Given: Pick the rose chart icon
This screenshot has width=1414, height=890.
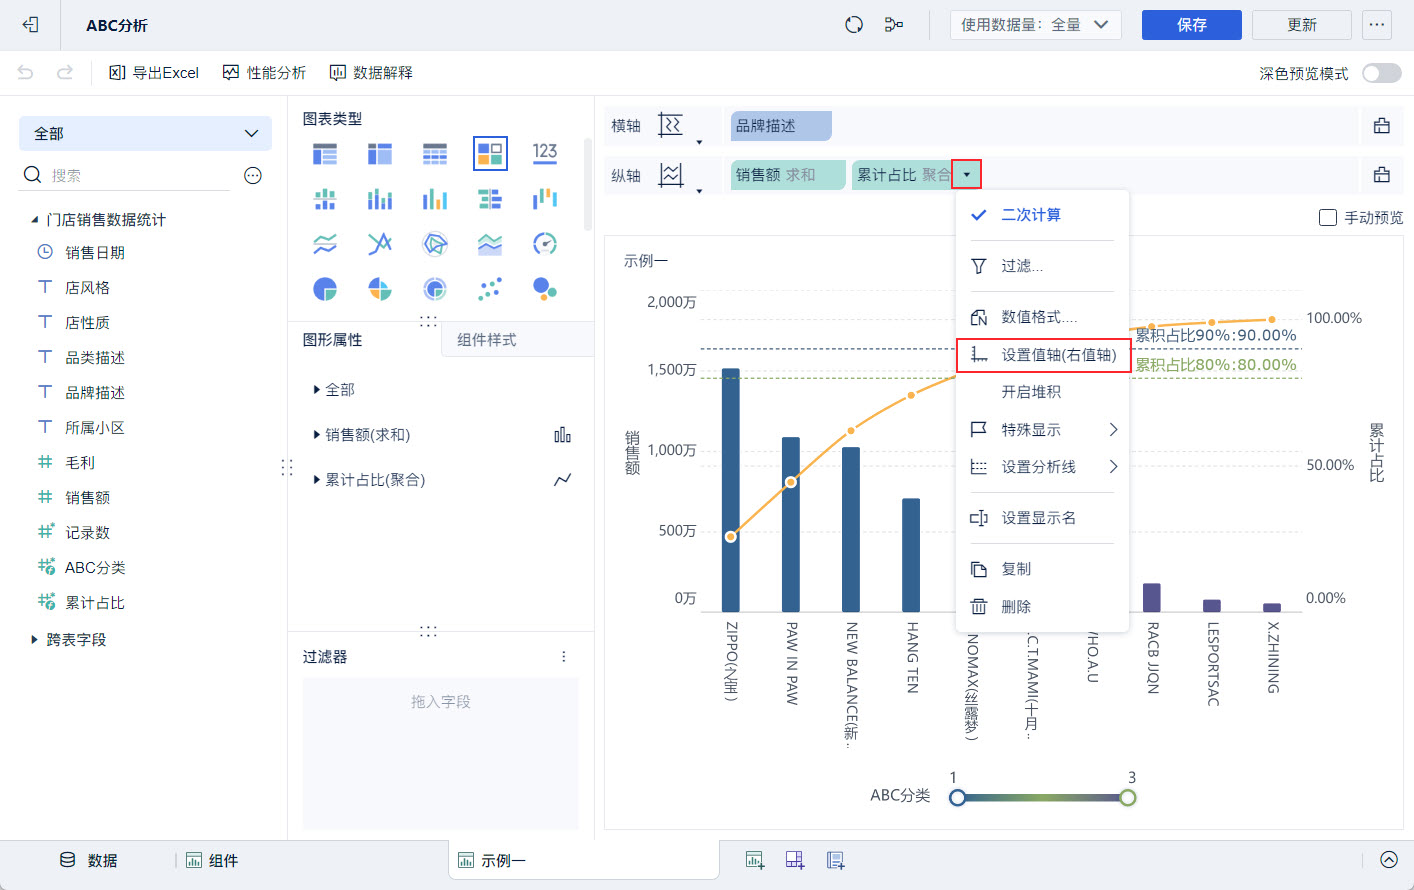Looking at the screenshot, I should coord(380,289).
